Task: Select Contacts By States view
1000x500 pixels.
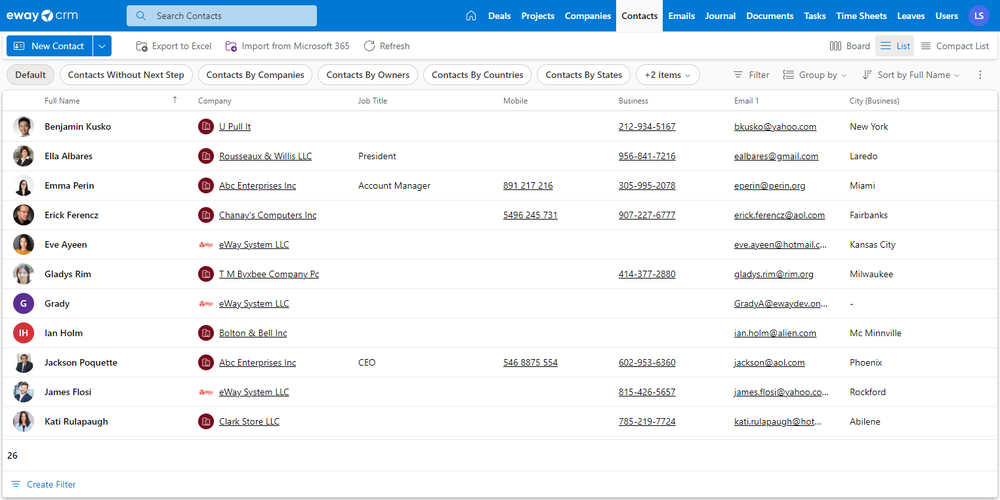Action: [584, 75]
